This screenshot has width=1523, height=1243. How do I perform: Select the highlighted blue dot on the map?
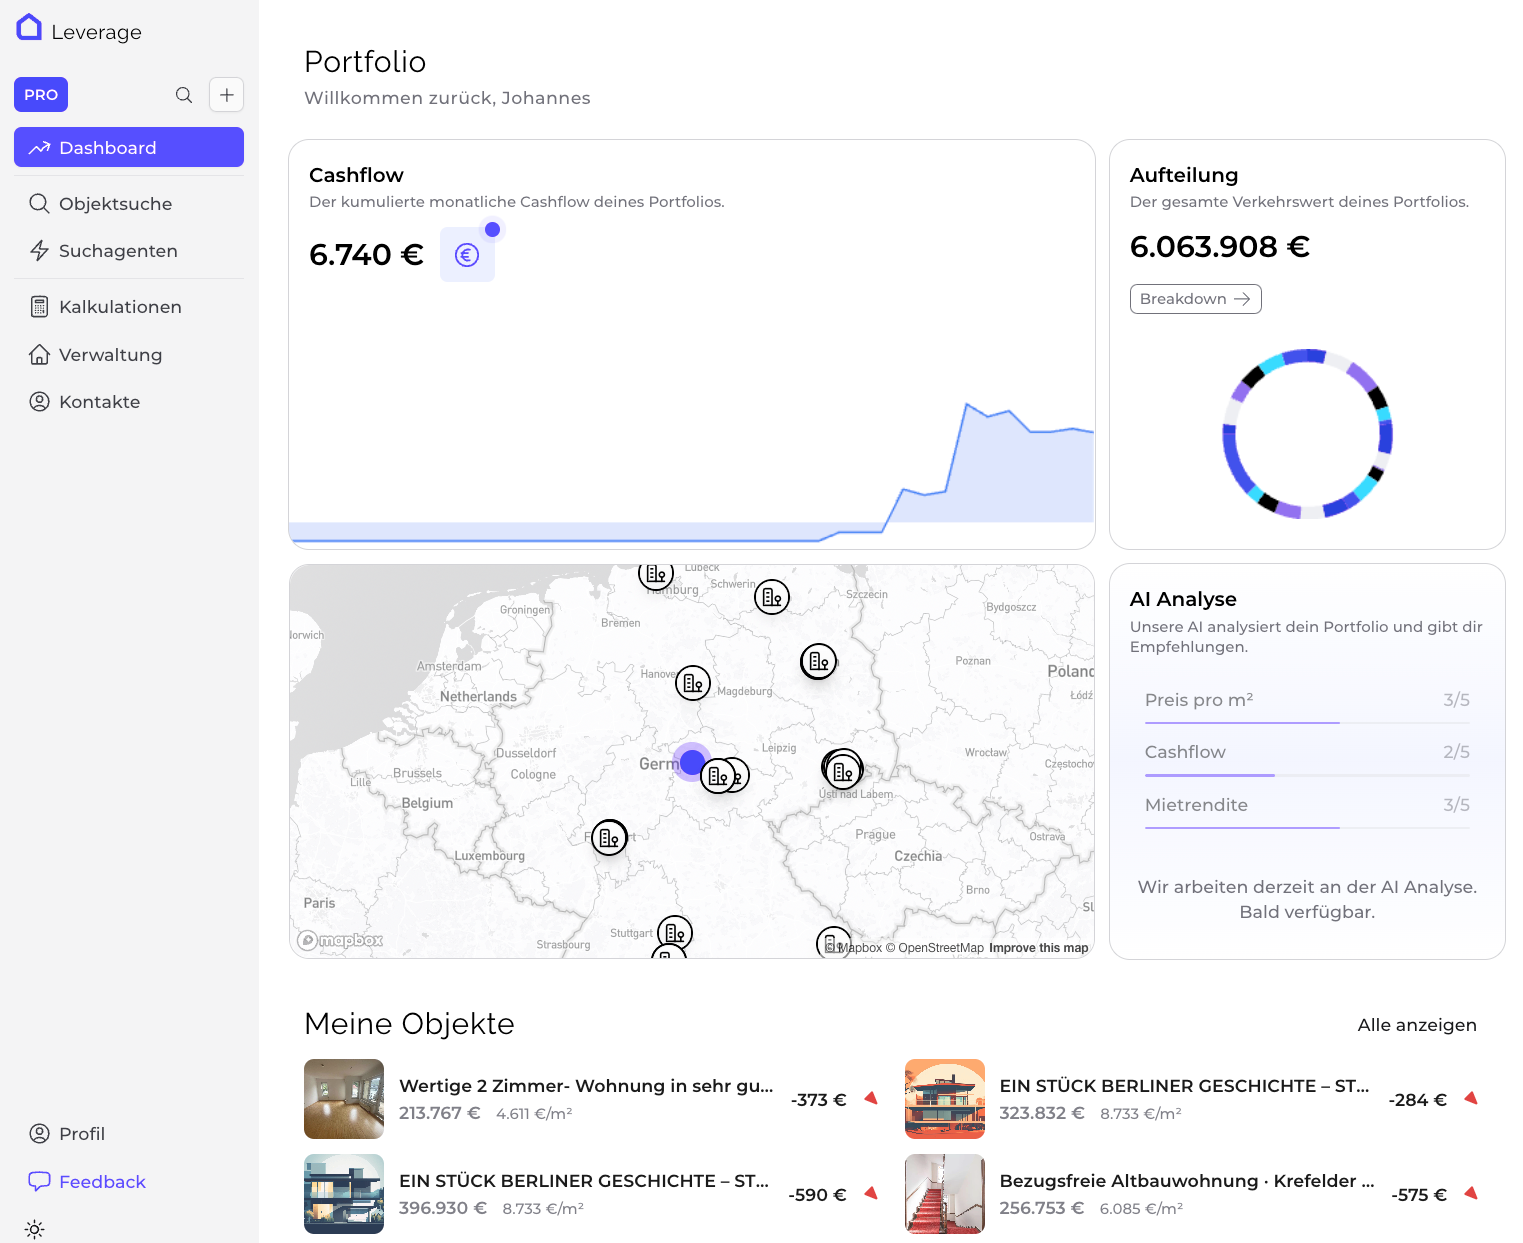(693, 762)
